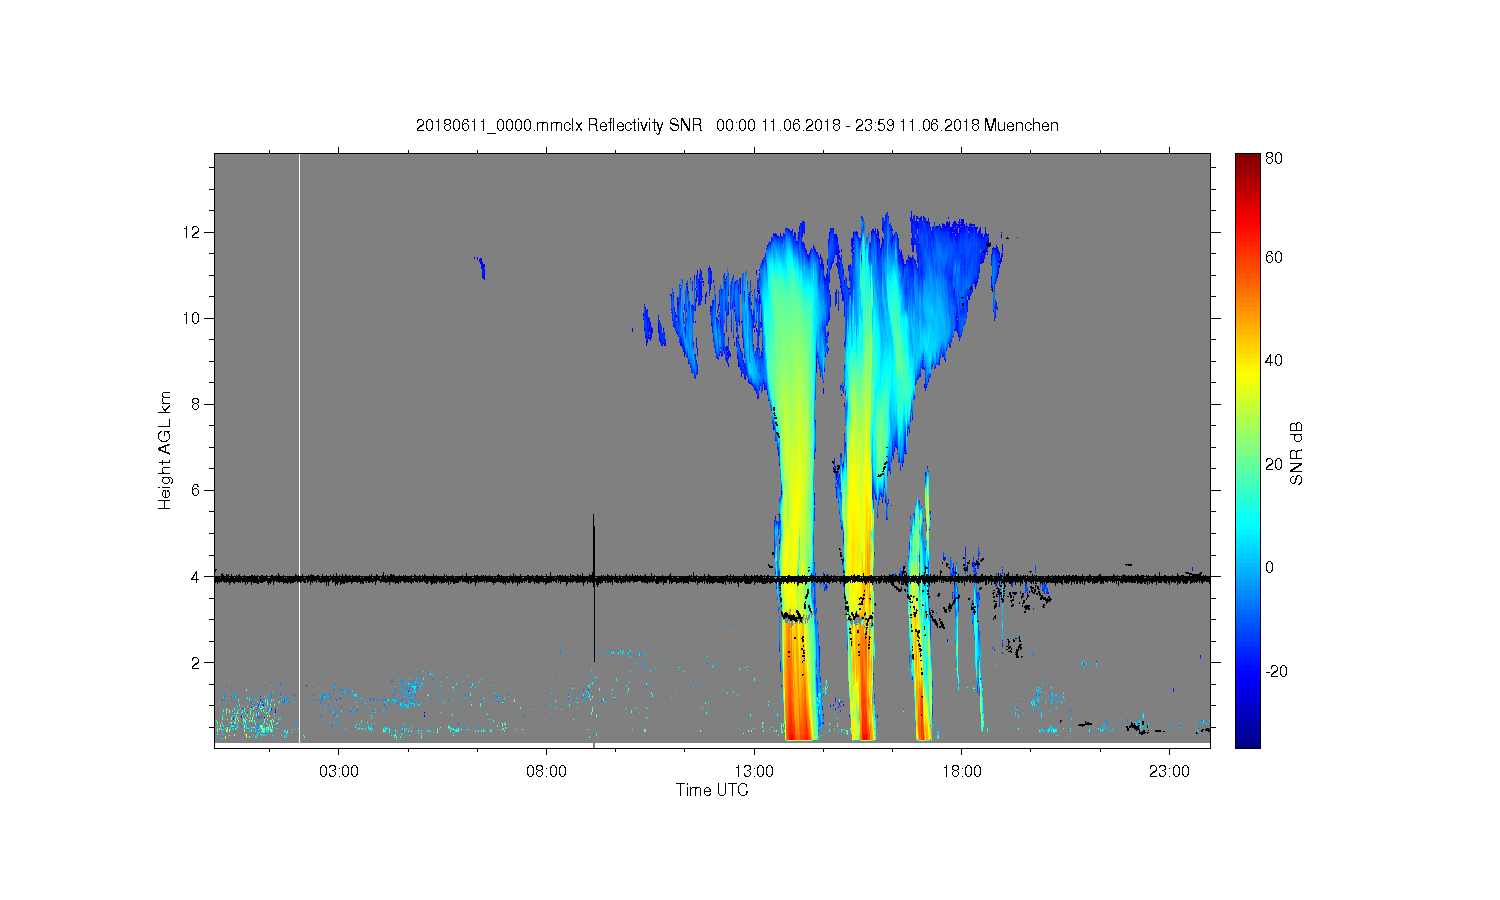Click the 18:00 time tick label
This screenshot has width=1500, height=900.
962,772
